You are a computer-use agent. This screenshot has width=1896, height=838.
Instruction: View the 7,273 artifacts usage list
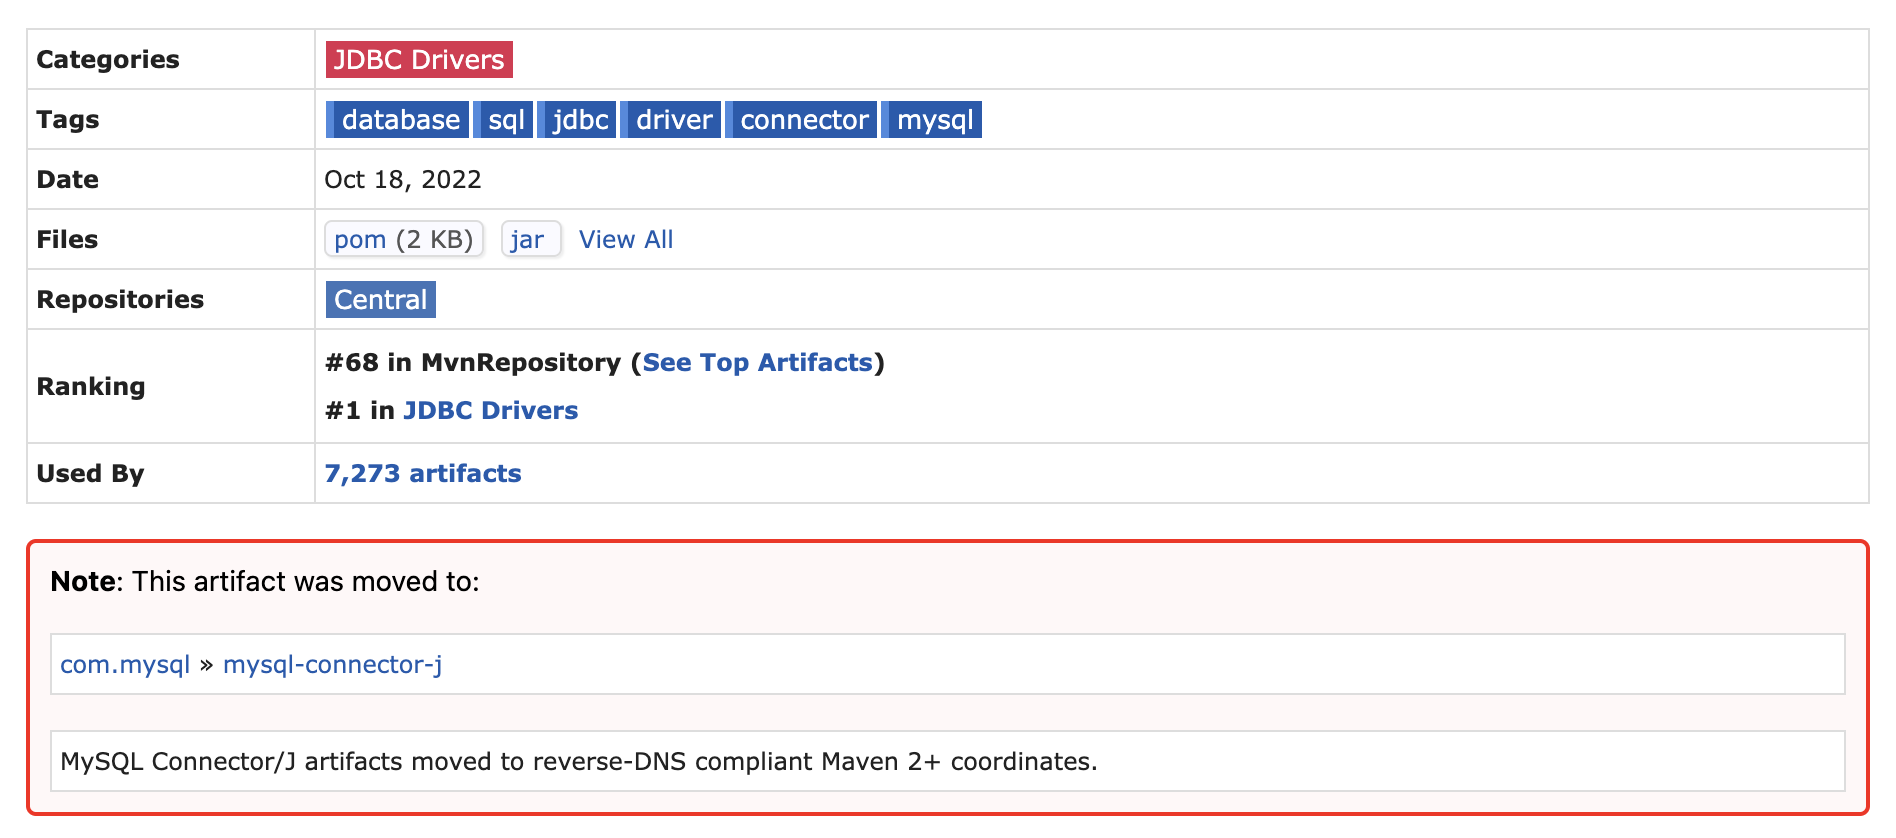(423, 474)
